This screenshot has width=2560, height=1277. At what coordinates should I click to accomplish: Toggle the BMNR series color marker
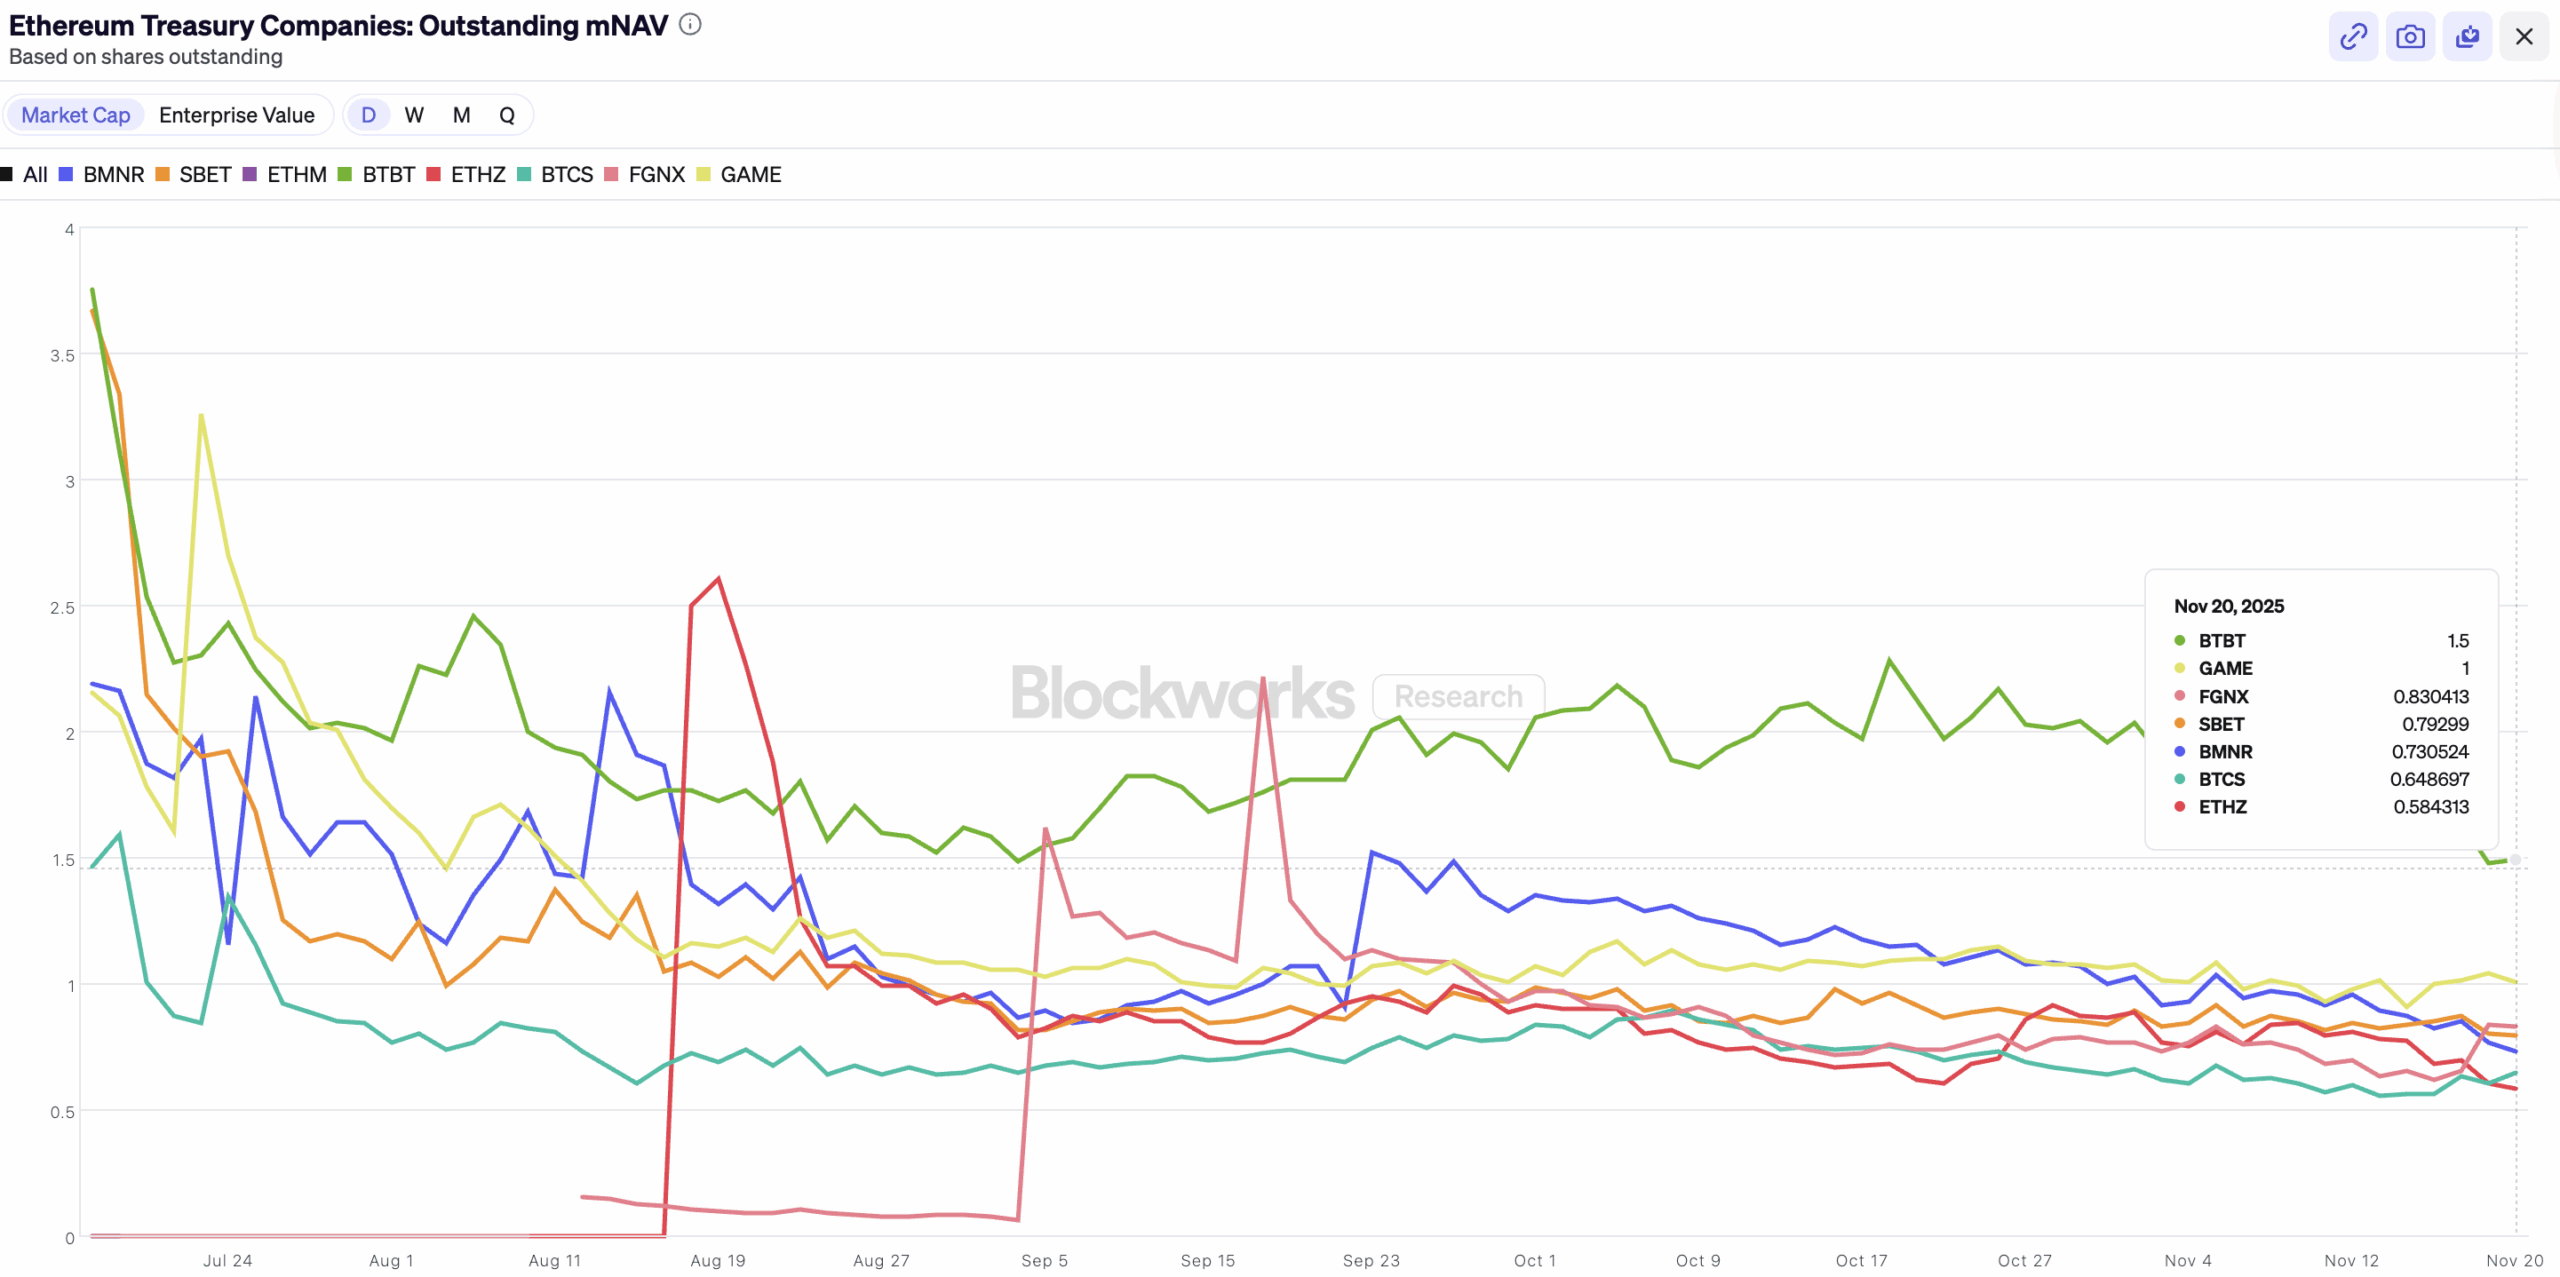66,174
